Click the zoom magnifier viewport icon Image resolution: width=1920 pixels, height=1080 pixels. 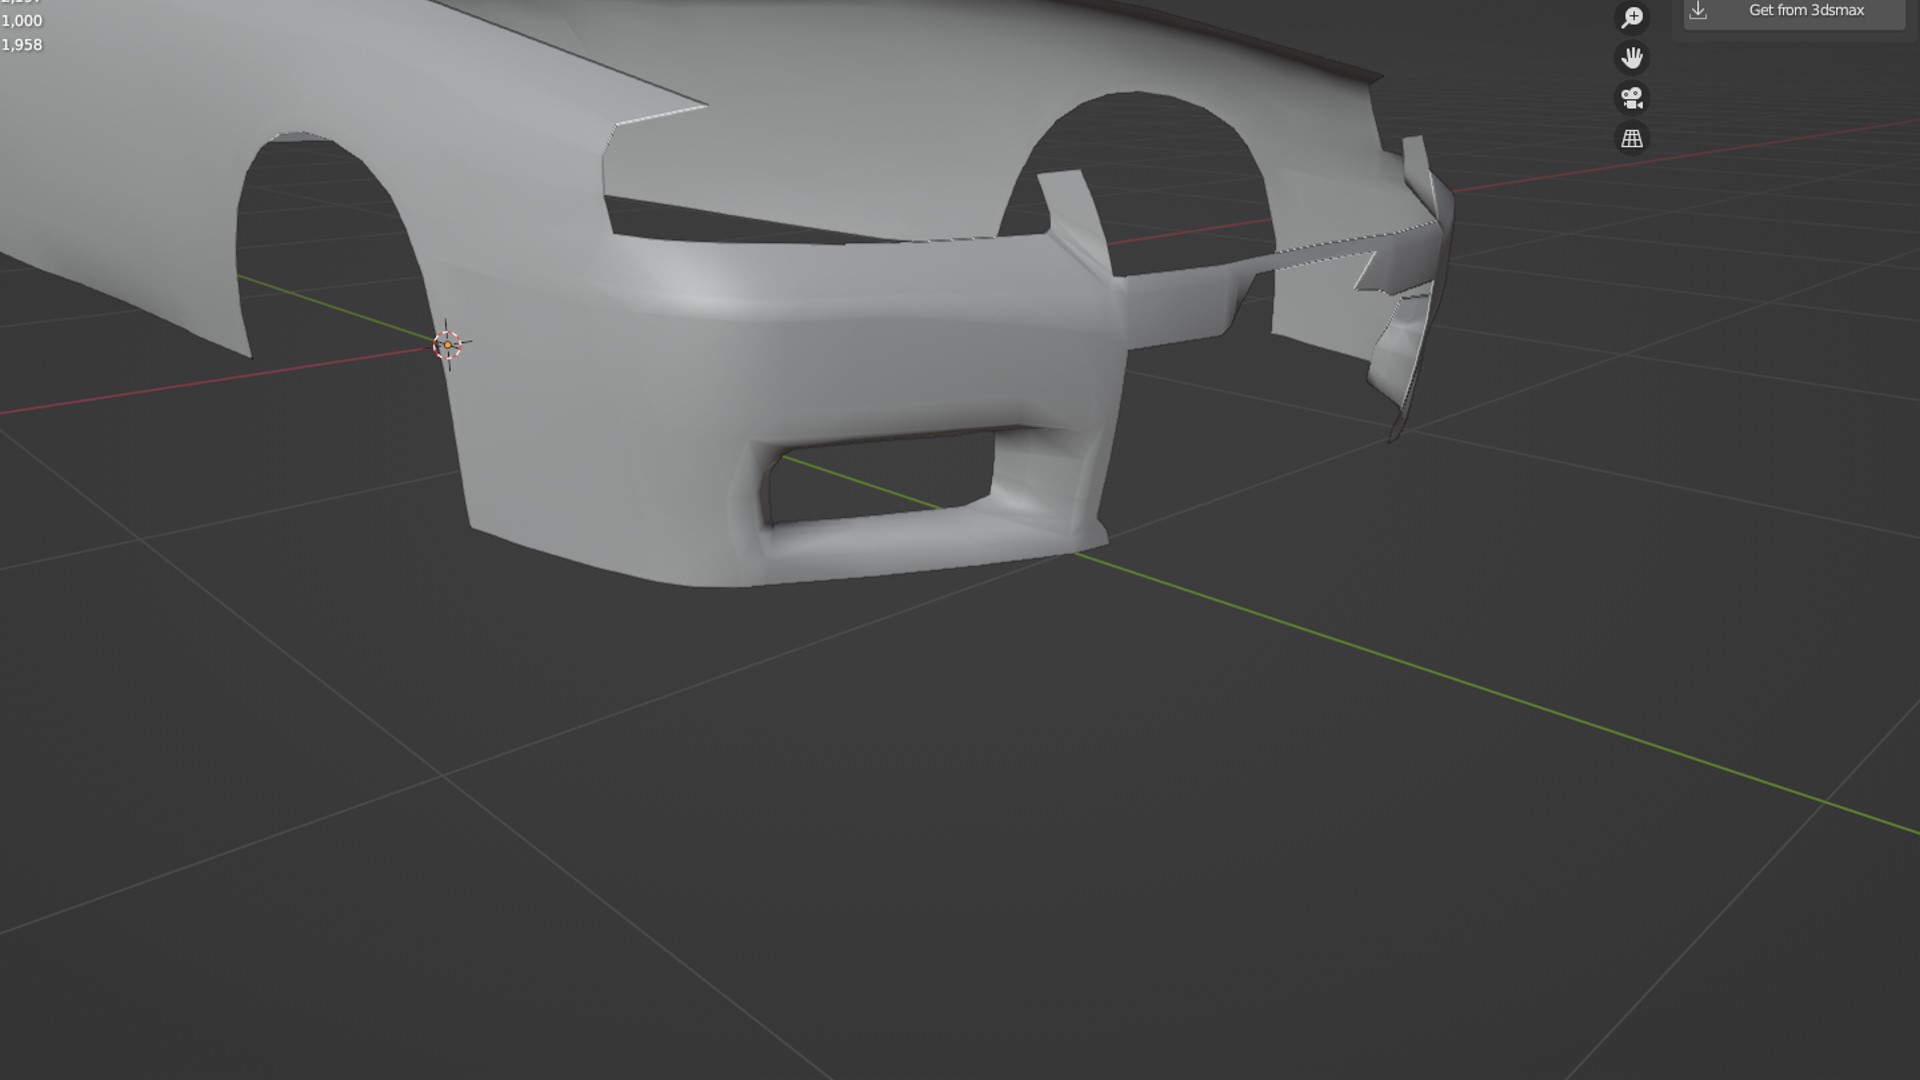1632,17
